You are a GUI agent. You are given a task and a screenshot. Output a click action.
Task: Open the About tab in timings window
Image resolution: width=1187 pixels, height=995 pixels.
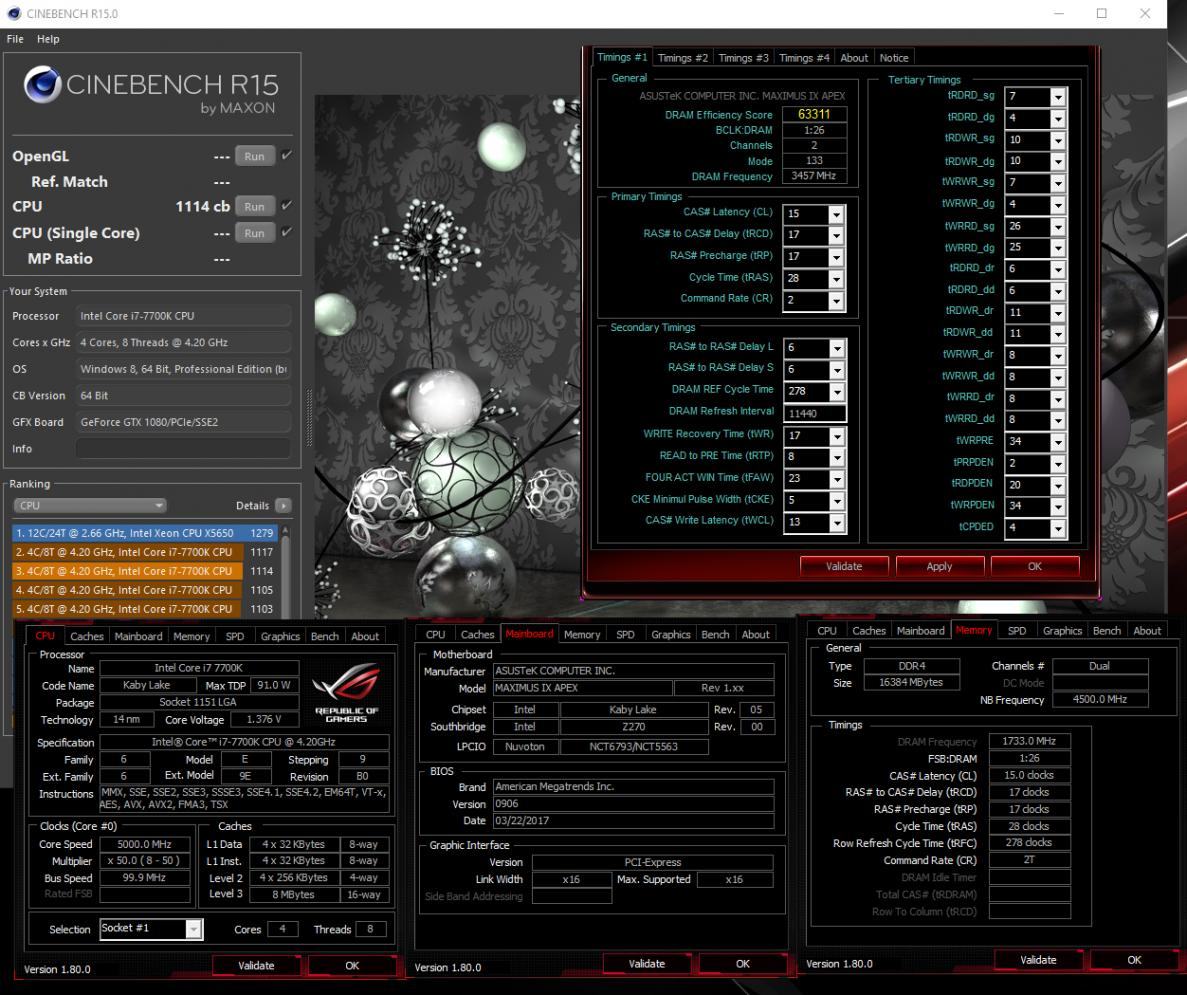click(x=854, y=58)
